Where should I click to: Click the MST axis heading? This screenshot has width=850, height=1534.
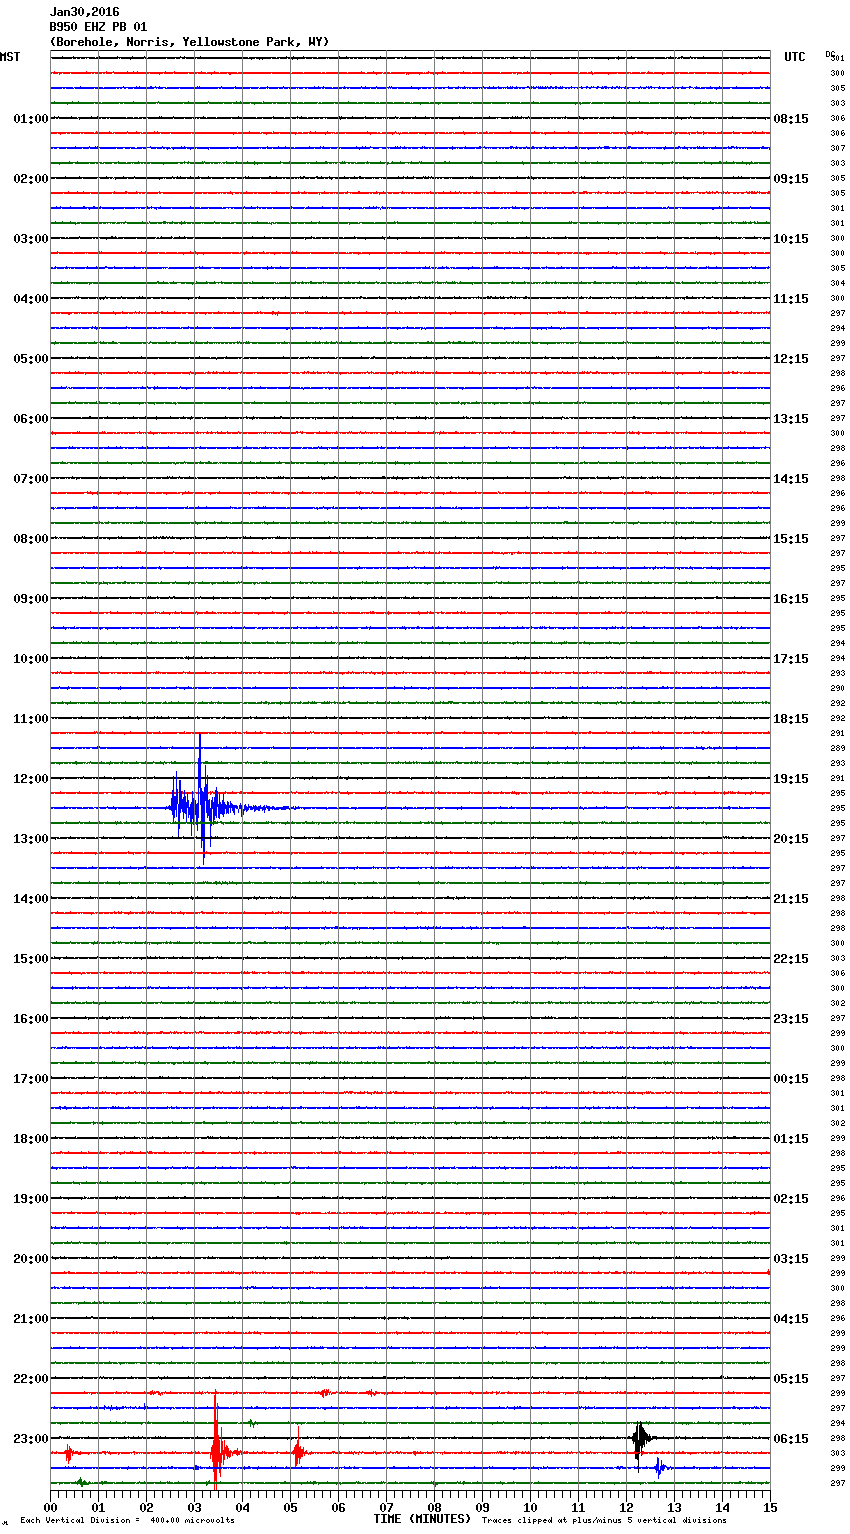point(10,57)
